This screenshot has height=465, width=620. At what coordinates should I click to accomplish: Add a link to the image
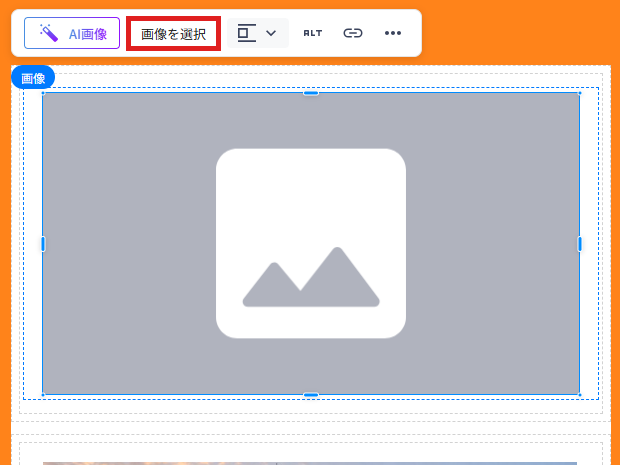pos(353,33)
